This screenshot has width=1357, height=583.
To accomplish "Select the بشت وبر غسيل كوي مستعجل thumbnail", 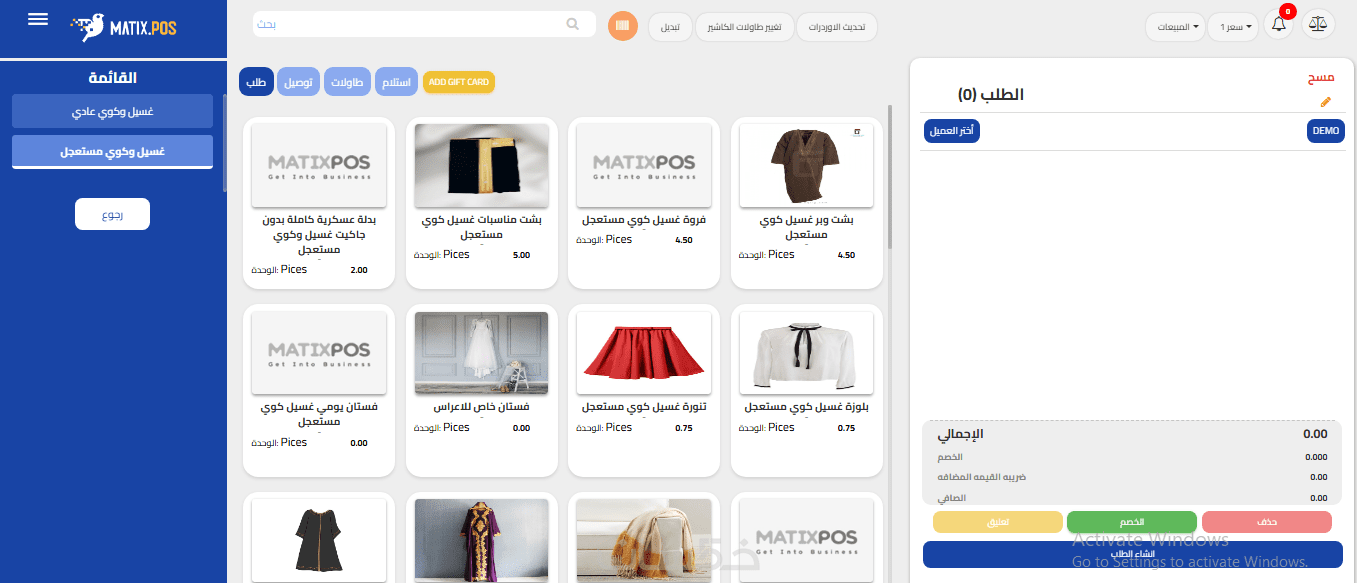I will tap(807, 165).
